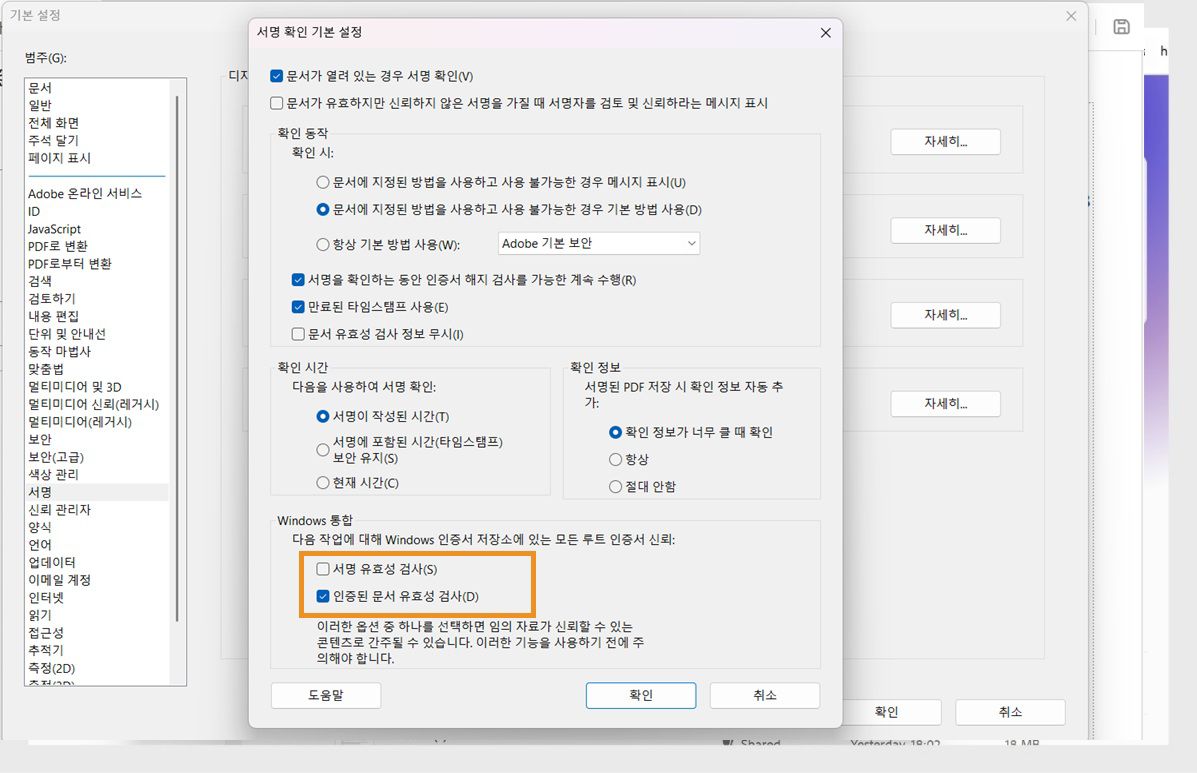Click the topmost 자세히 button
Screen dimensions: 1197x773
coord(944,141)
